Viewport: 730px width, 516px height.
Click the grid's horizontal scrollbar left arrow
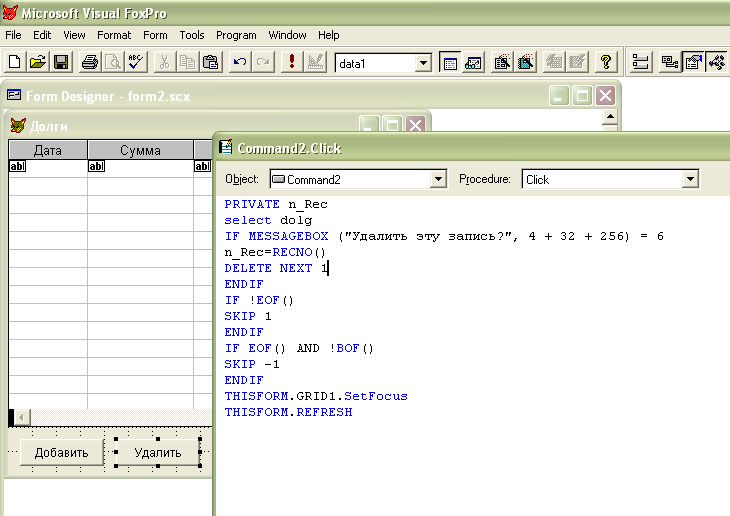20,417
